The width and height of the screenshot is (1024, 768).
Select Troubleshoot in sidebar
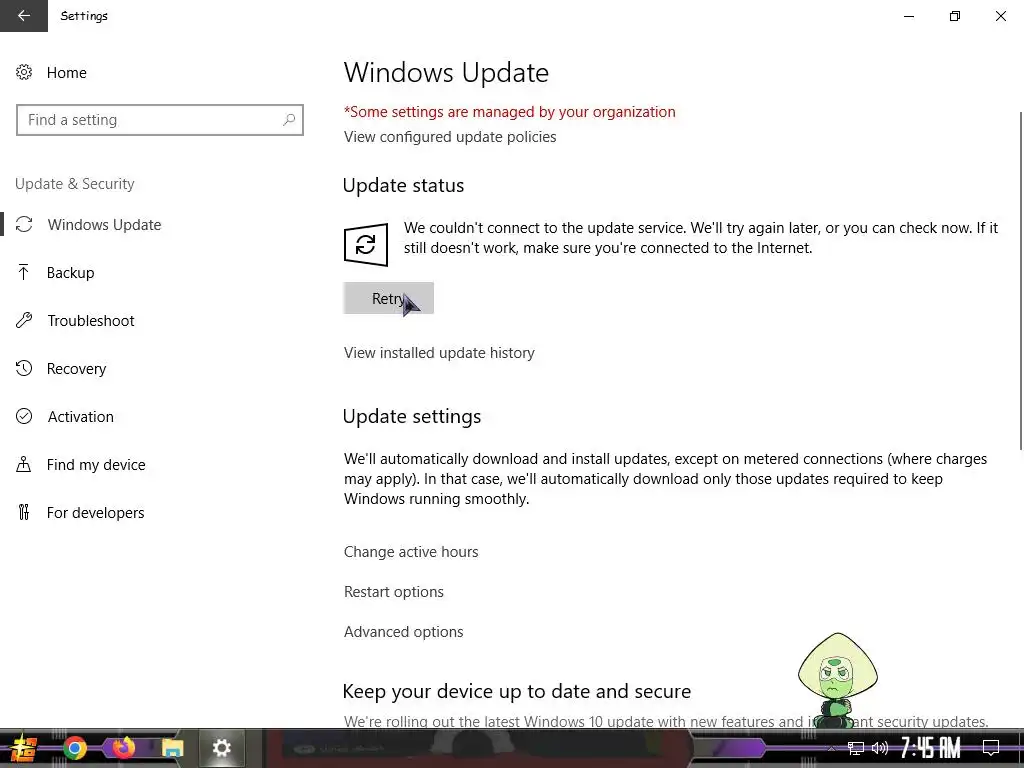pyautogui.click(x=91, y=321)
